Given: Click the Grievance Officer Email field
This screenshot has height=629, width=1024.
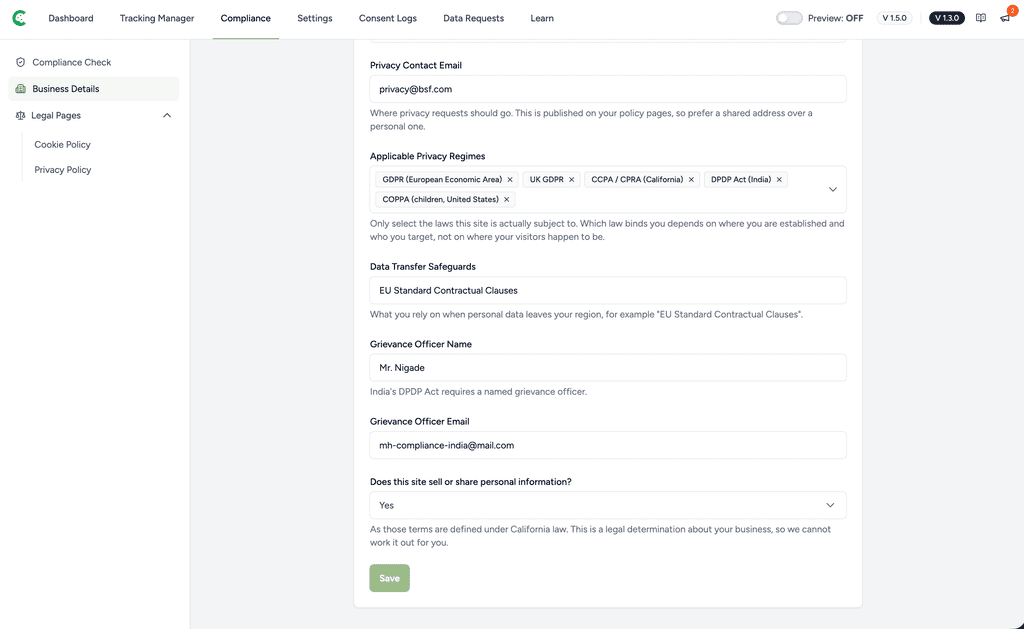Looking at the screenshot, I should point(608,445).
